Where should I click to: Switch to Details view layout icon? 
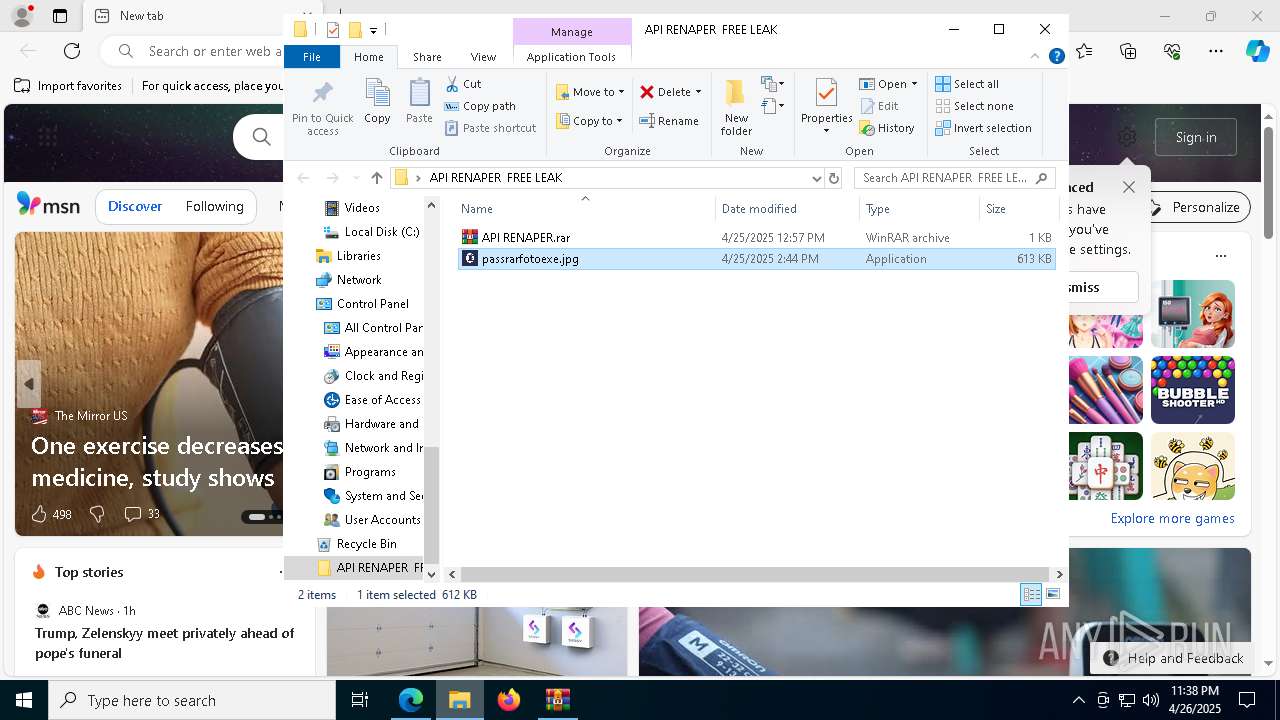coord(1031,595)
